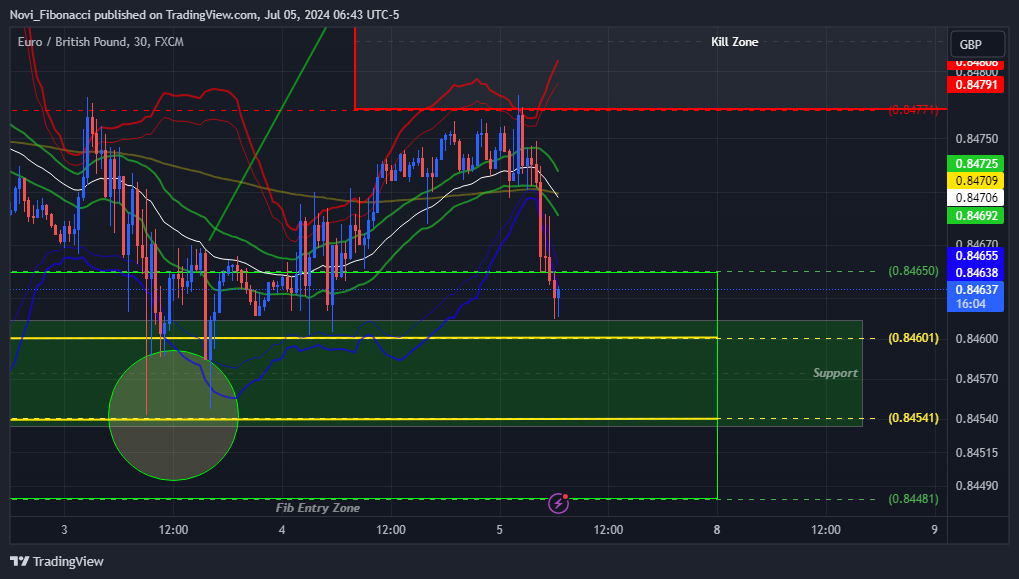Click the purple lightning event icon

pyautogui.click(x=558, y=503)
